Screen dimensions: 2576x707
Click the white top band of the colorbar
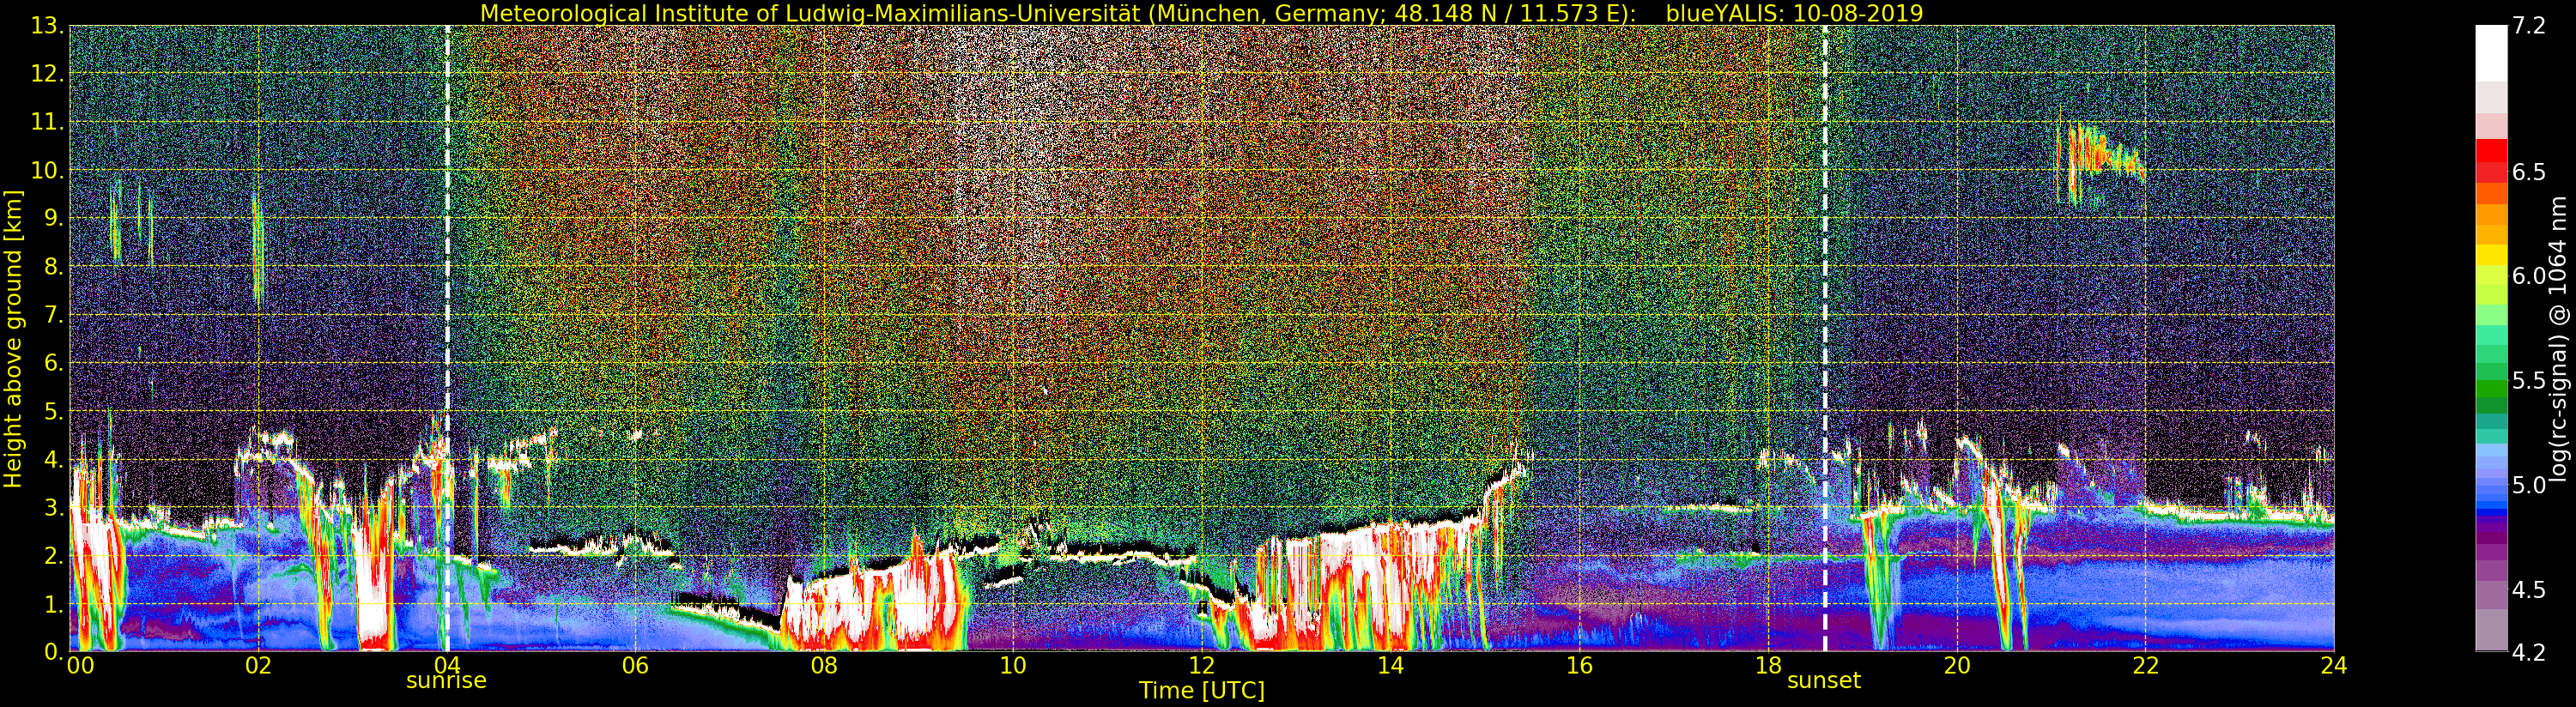click(x=2491, y=52)
